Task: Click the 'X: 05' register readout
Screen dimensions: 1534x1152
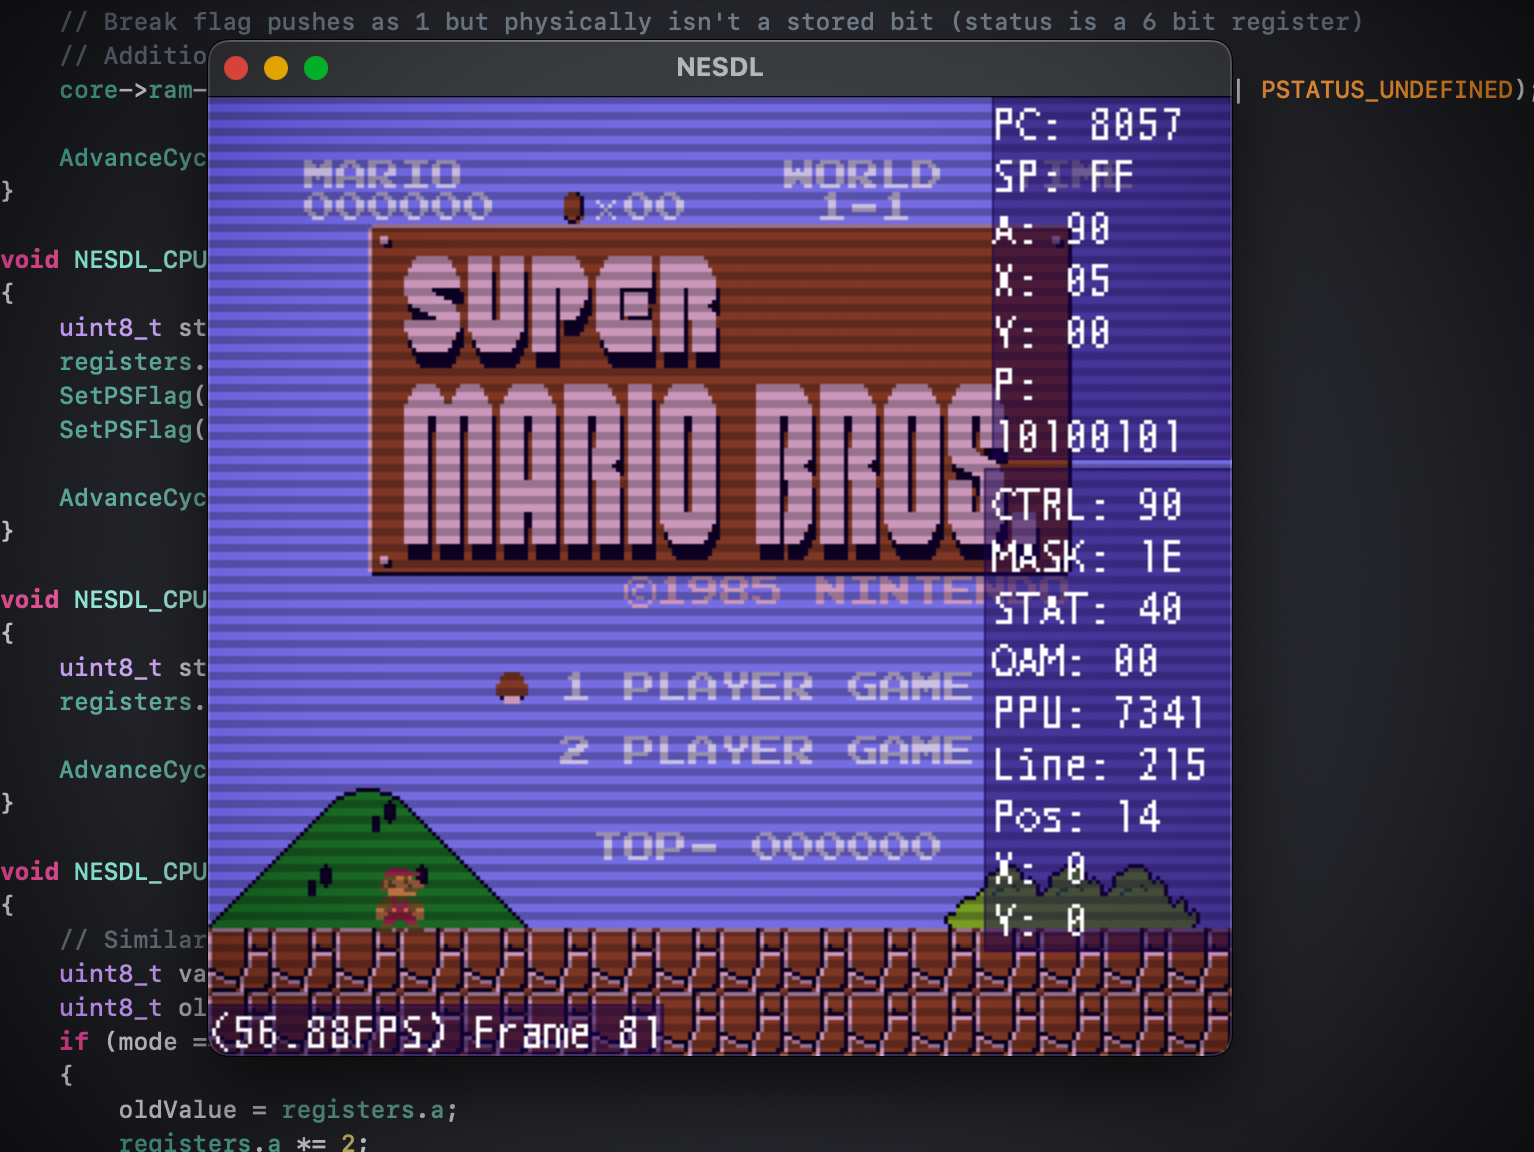Action: [x=1051, y=281]
